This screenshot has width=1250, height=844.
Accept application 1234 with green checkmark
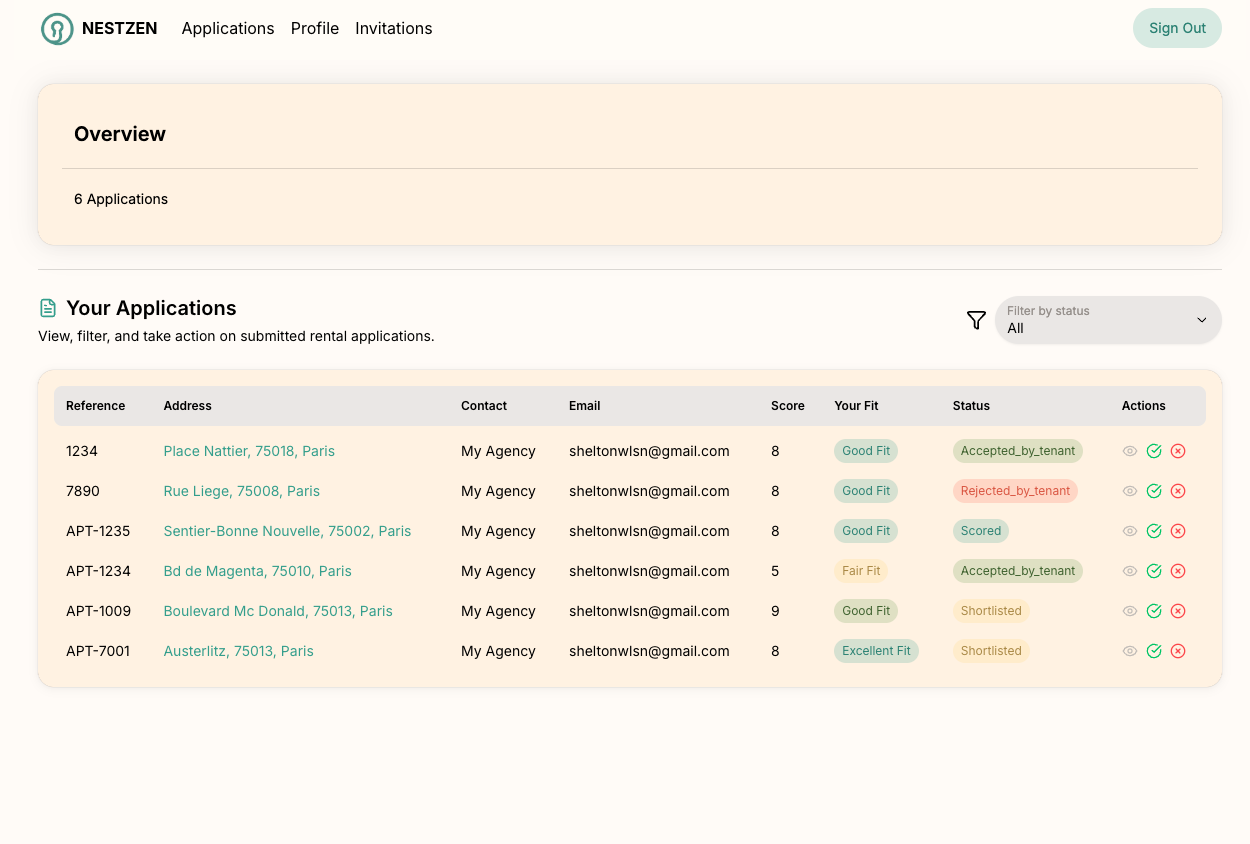click(x=1154, y=451)
